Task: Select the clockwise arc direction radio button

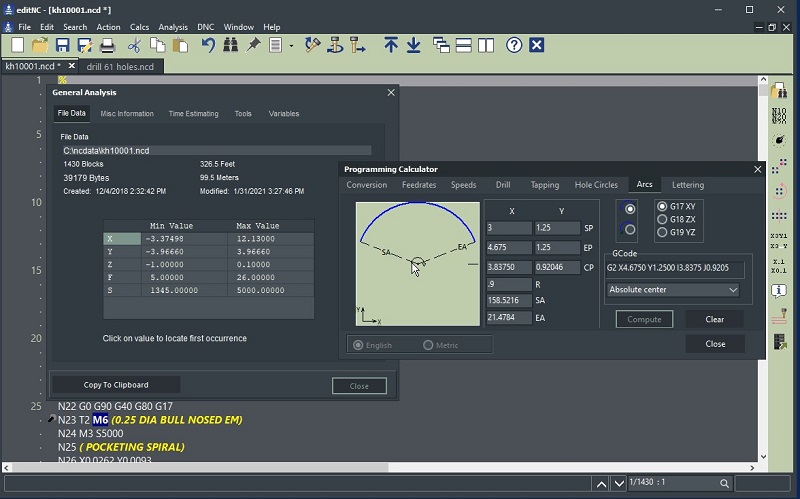Action: point(630,209)
